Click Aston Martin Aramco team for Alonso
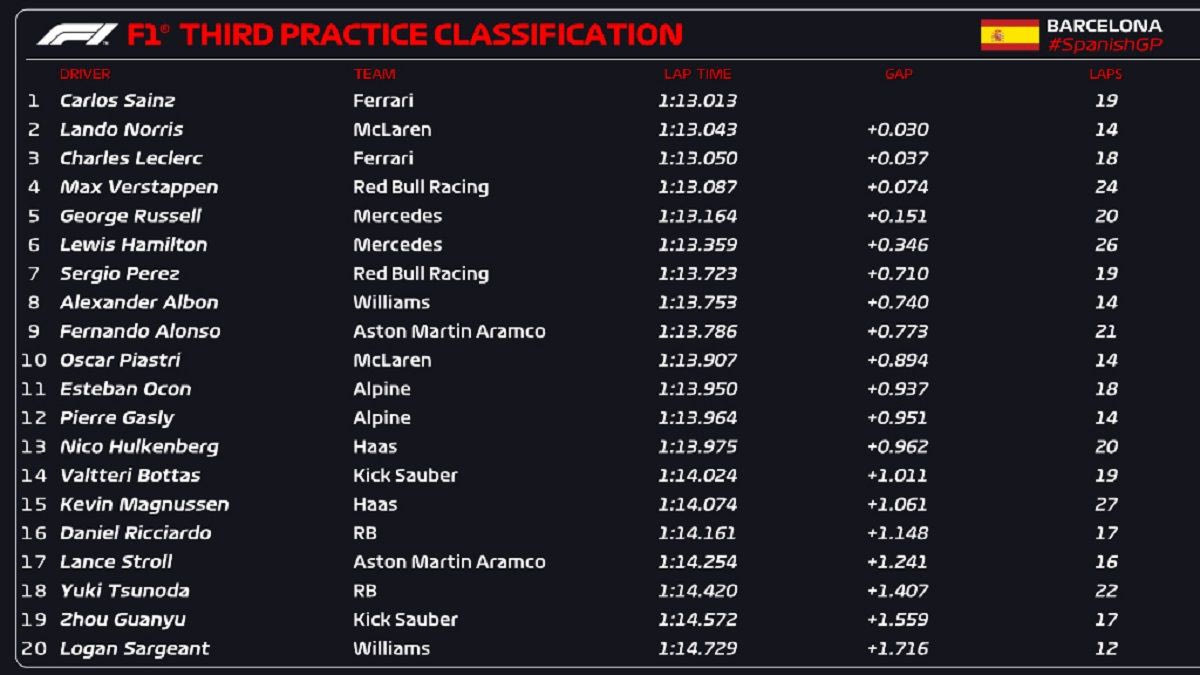 (x=449, y=332)
